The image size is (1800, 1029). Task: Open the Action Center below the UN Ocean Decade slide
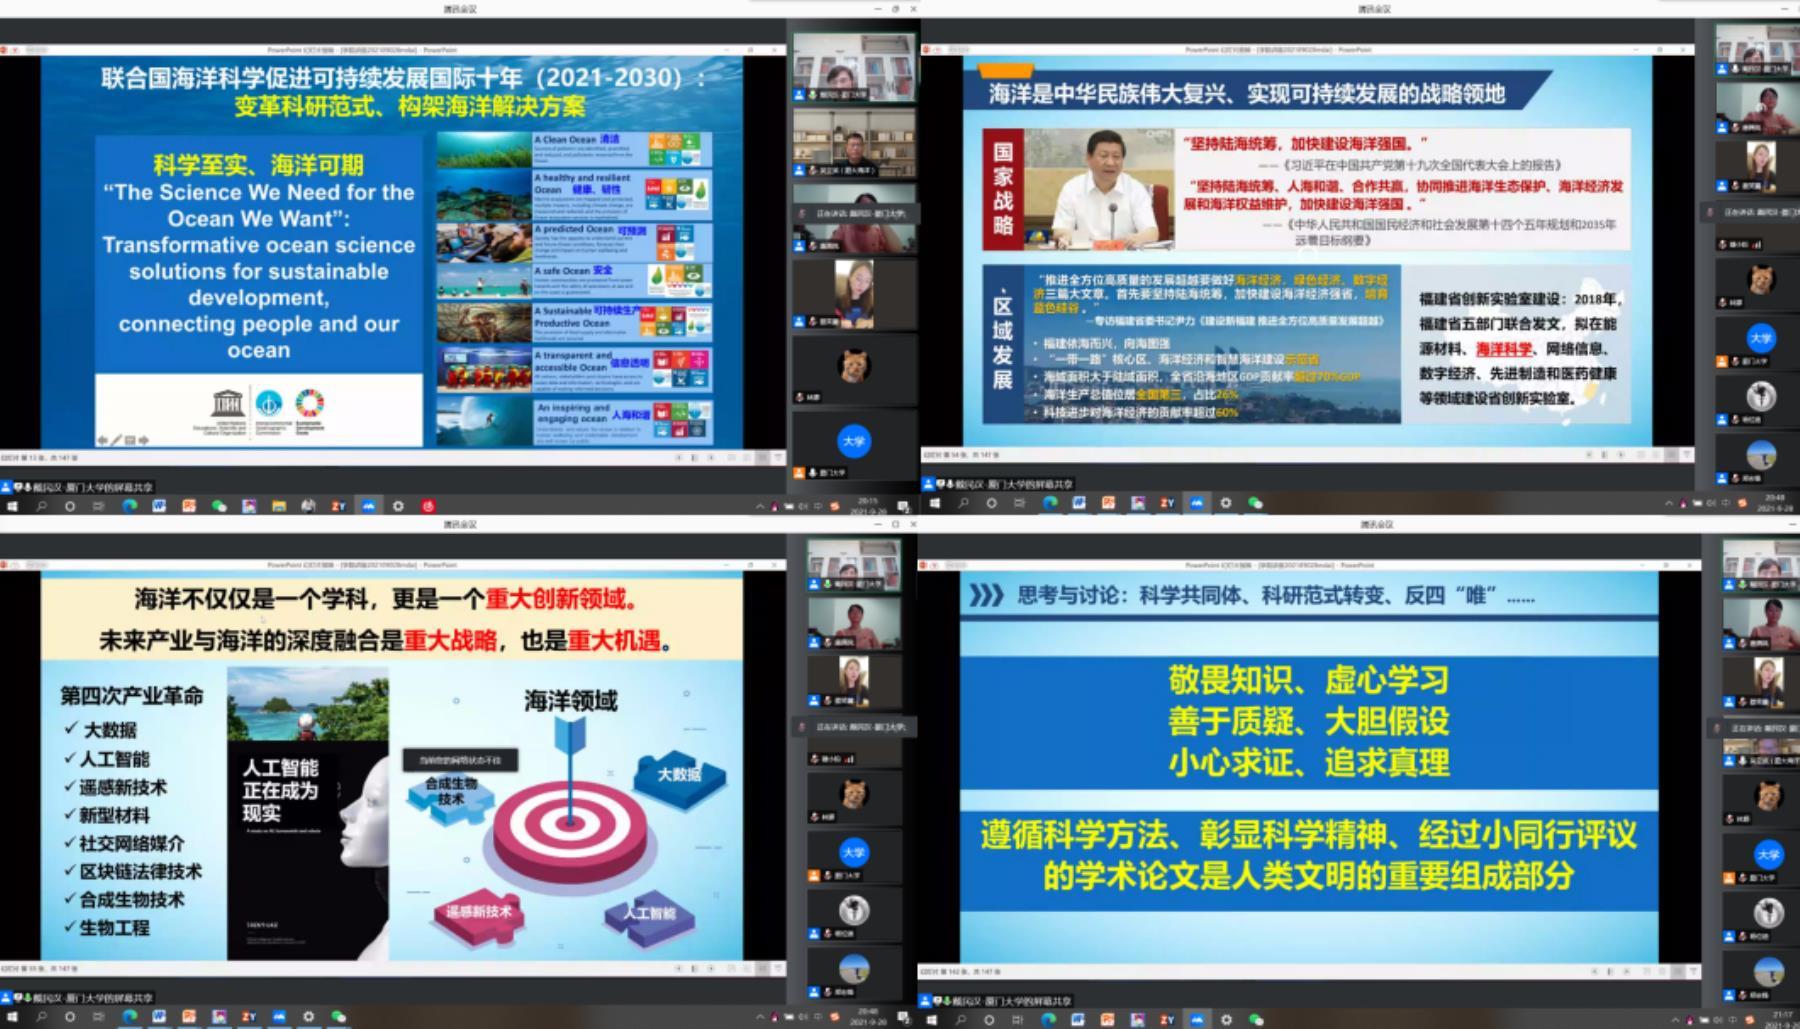coord(903,507)
